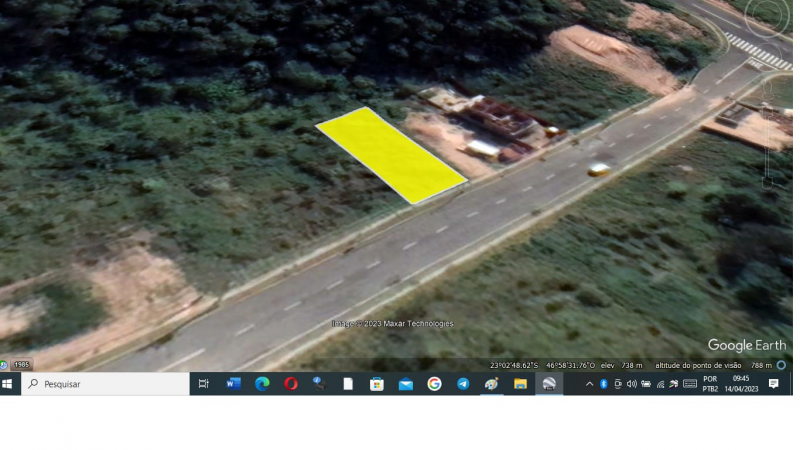Expand the hidden system tray icons
Screen dimensions: 800x450
[x=589, y=384]
